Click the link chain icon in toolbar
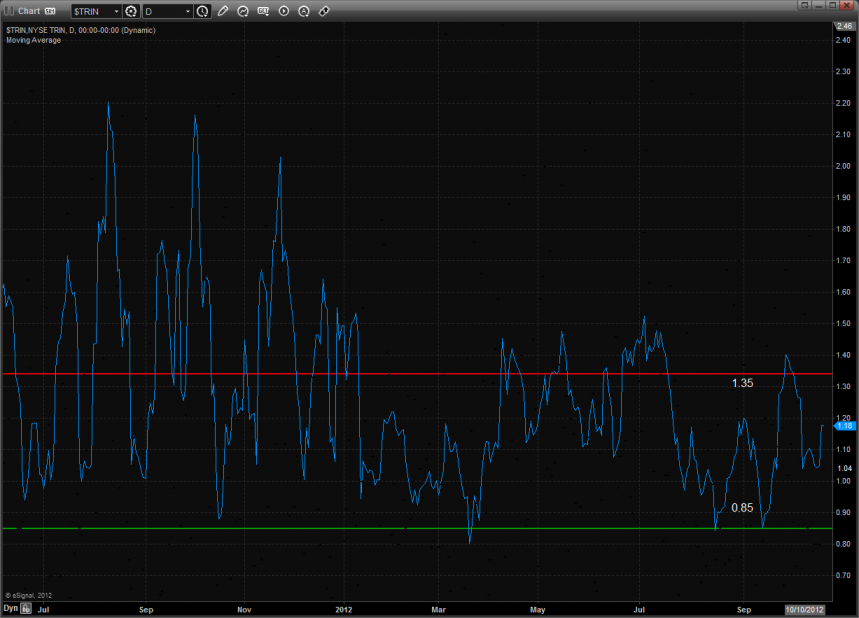The image size is (859, 618). coord(324,11)
